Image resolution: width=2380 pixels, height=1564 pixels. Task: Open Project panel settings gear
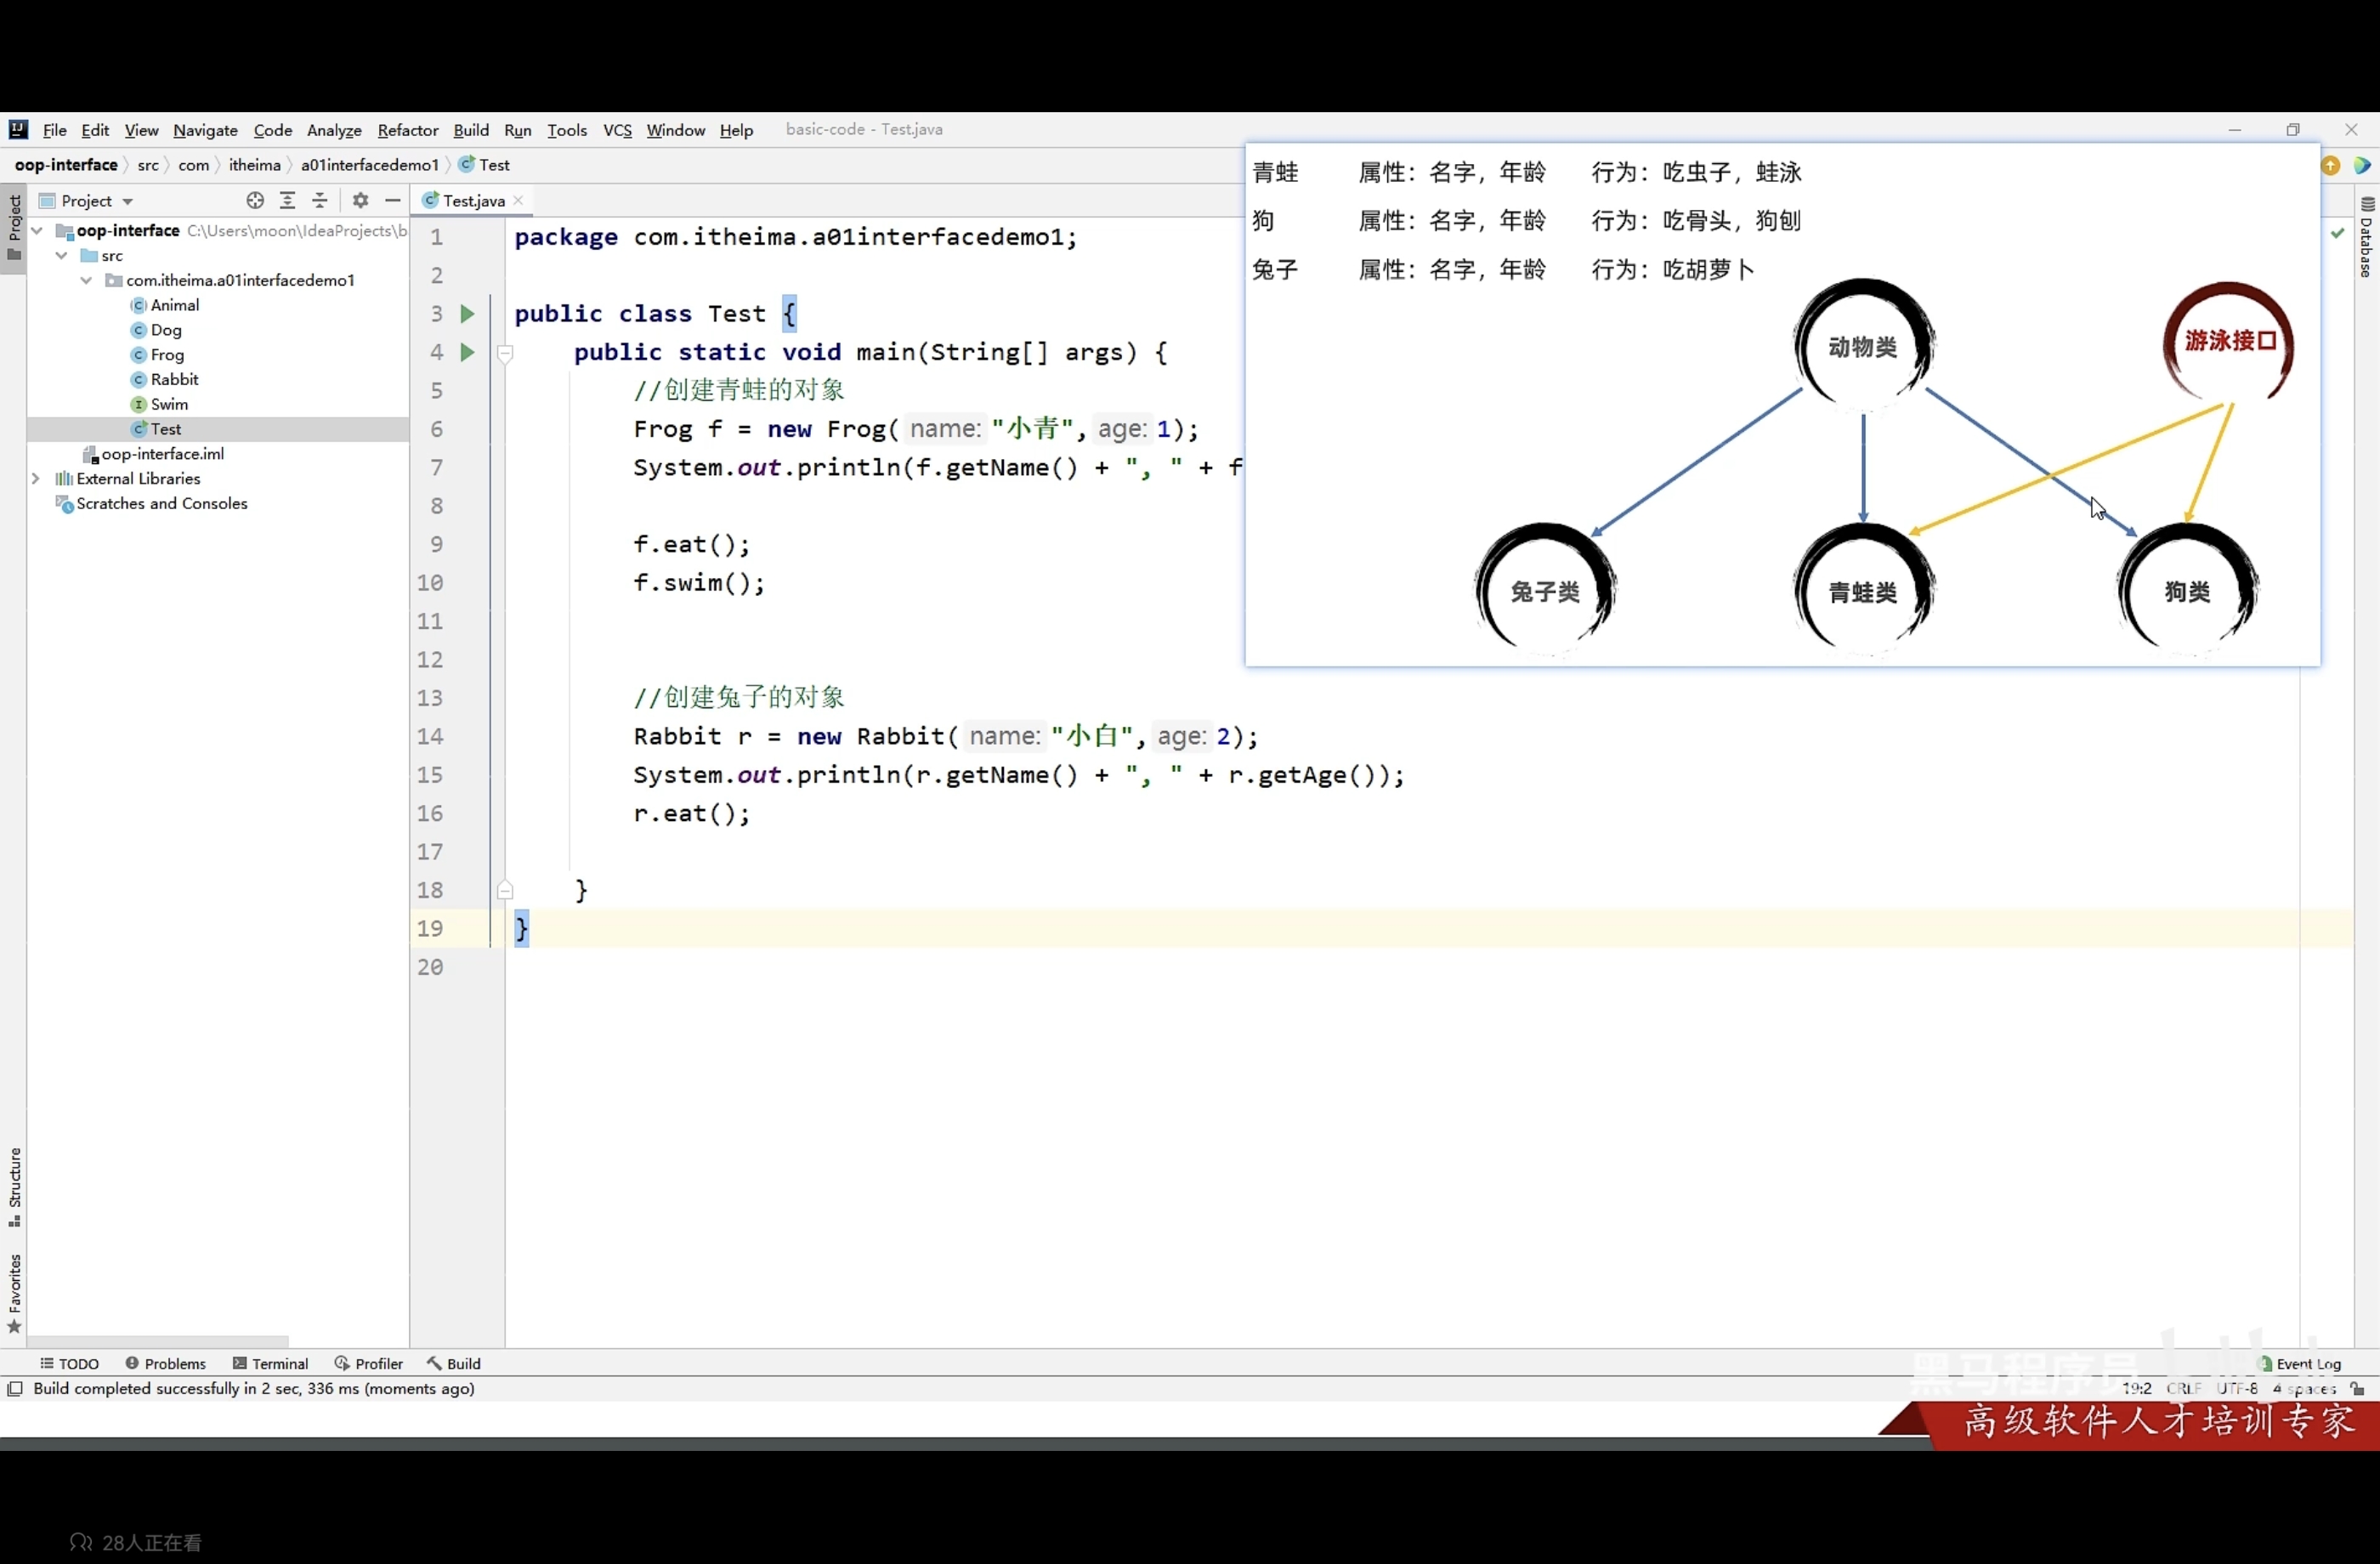[360, 201]
